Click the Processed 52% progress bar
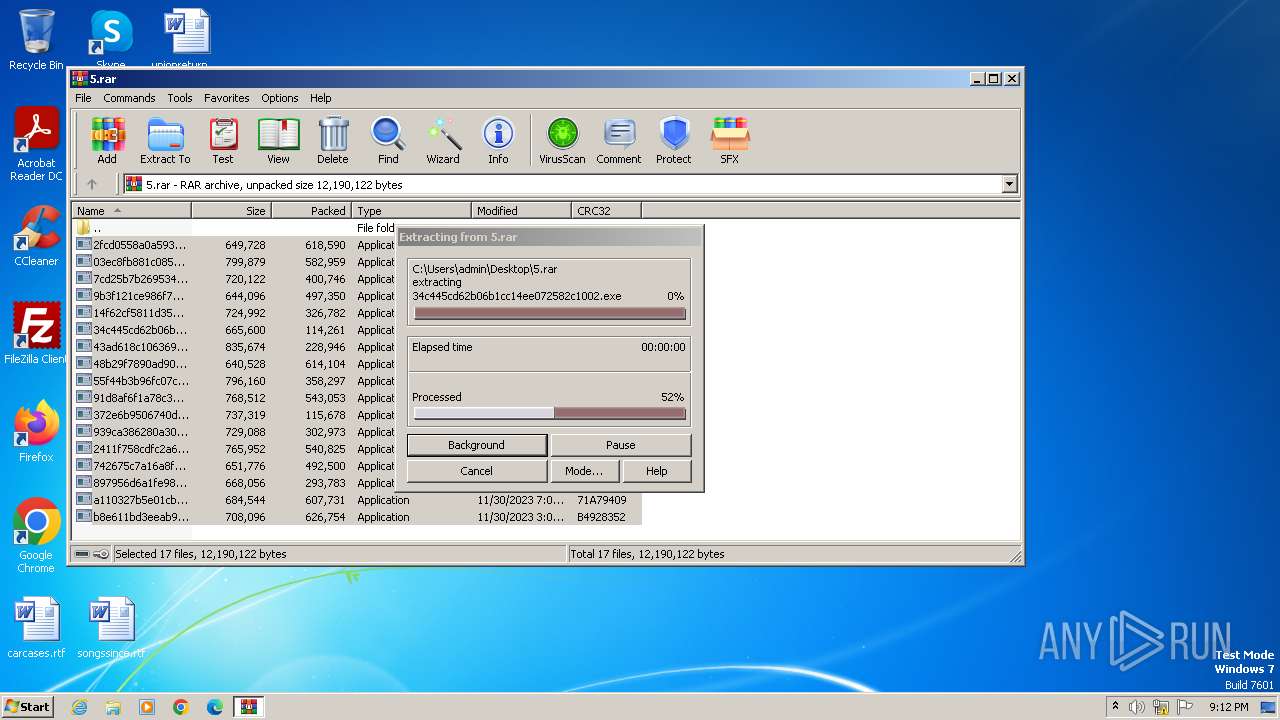The width and height of the screenshot is (1280, 720). (550, 413)
